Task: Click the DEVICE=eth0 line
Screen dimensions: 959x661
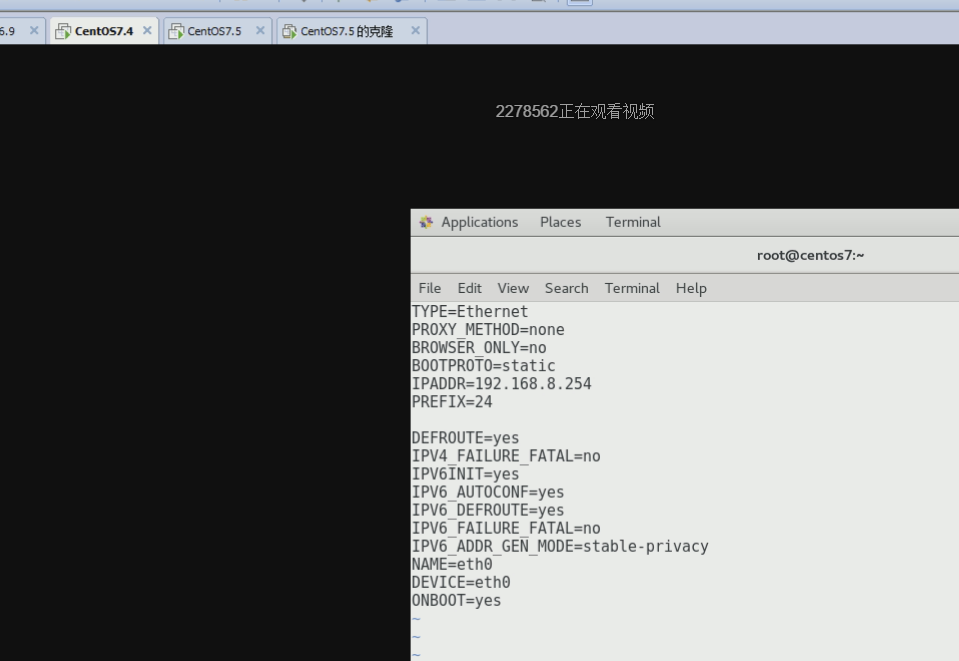Action: [461, 583]
